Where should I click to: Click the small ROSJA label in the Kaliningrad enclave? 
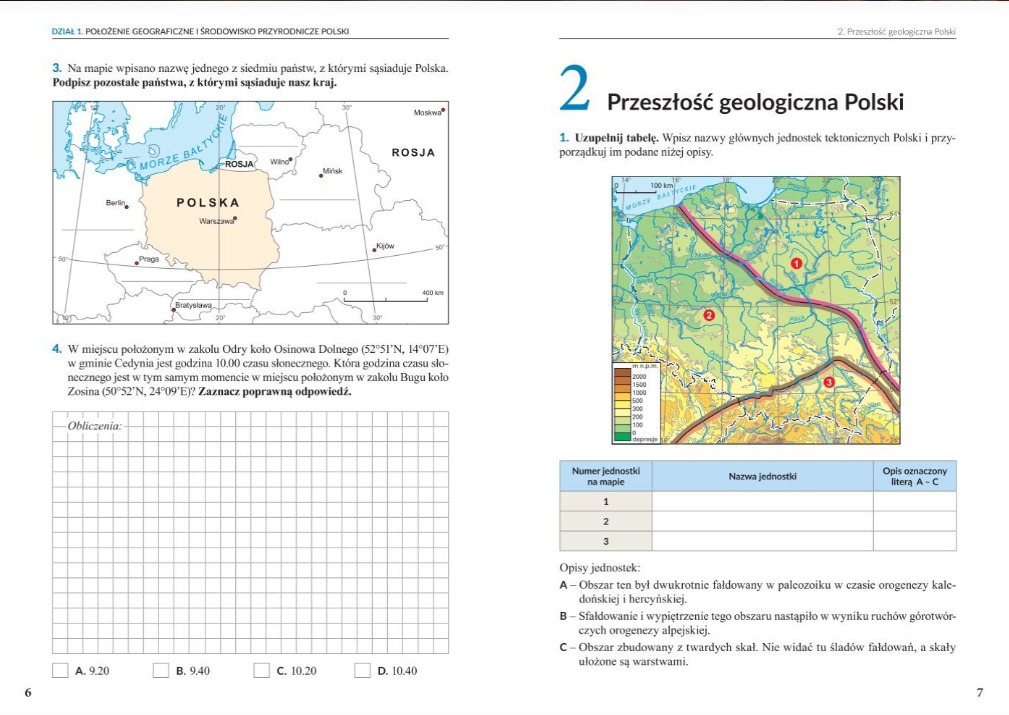click(x=239, y=164)
